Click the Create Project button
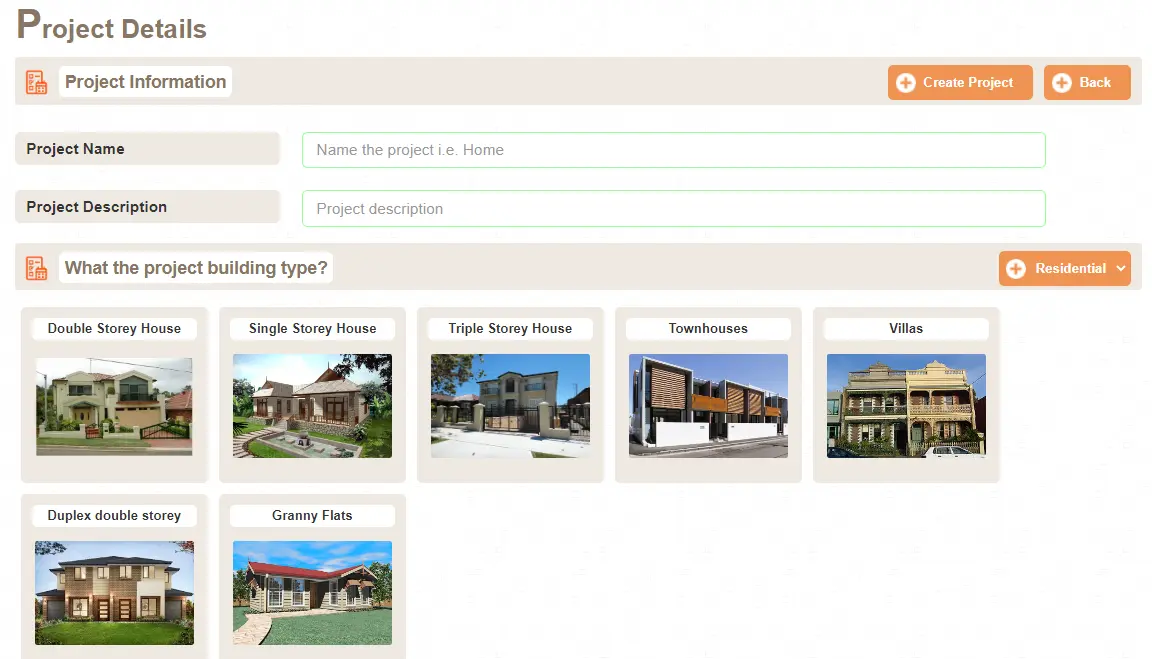Image resolution: width=1152 pixels, height=659 pixels. (x=960, y=82)
